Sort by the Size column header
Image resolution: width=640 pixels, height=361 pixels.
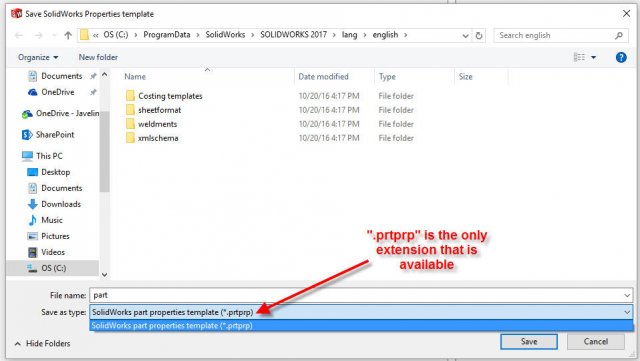[465, 77]
